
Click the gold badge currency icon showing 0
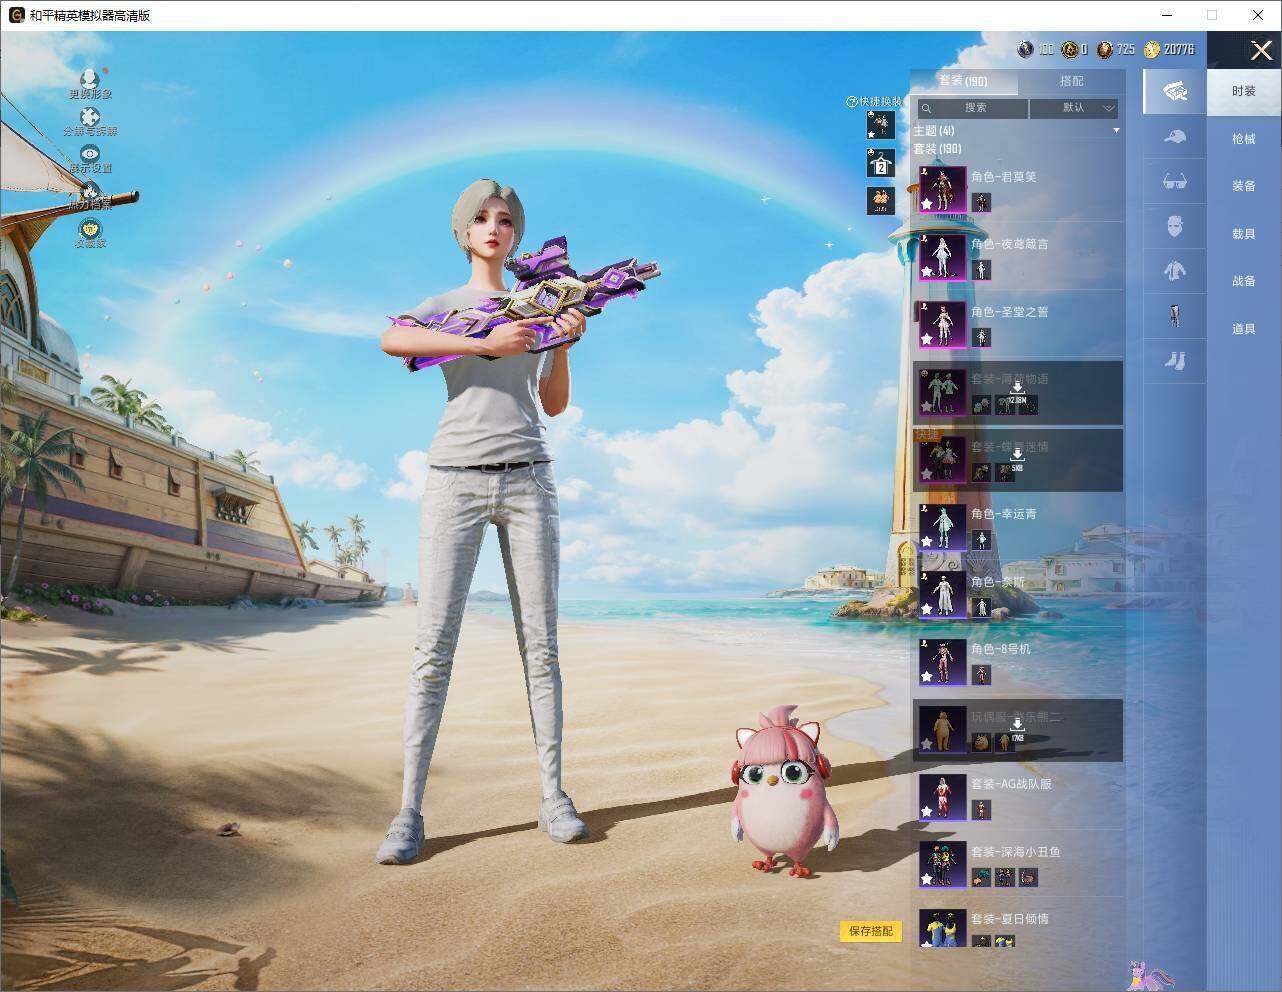pos(1069,49)
